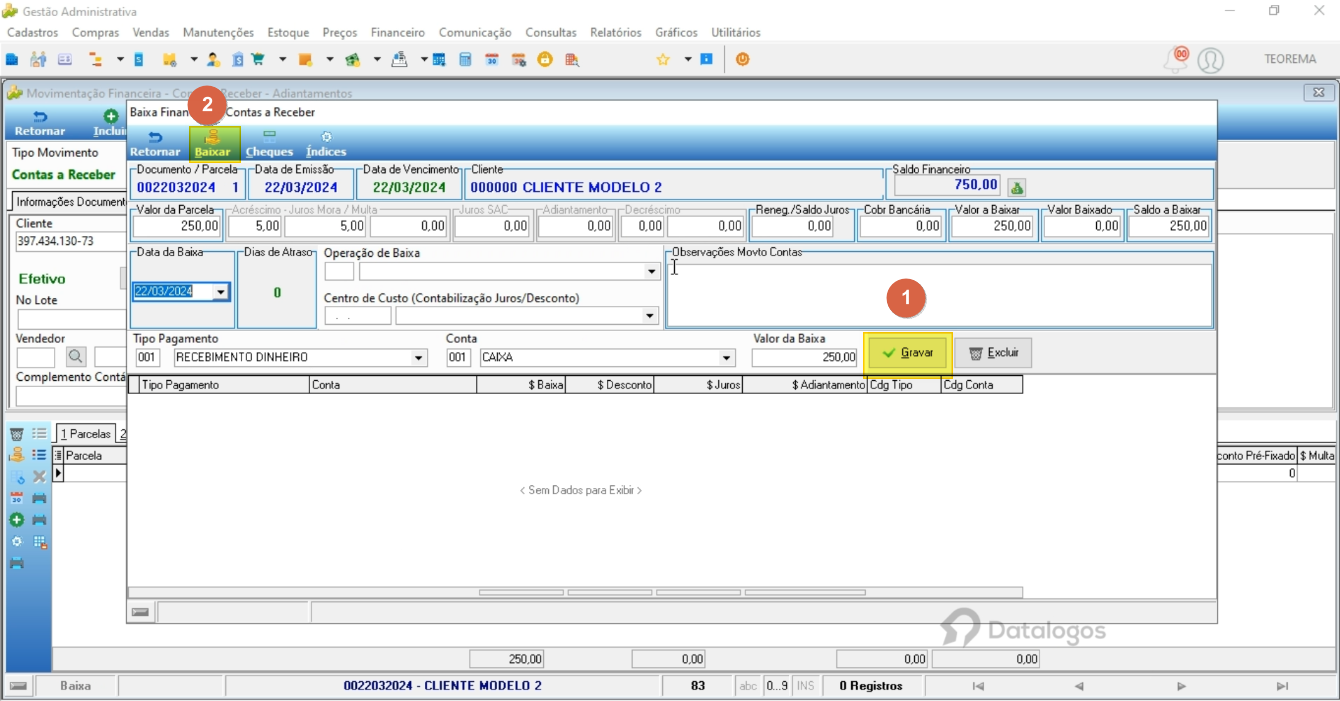Viewport: 1340px width, 701px height.
Task: Click the shopping cart icon in the main toolbar
Action: pos(257,60)
